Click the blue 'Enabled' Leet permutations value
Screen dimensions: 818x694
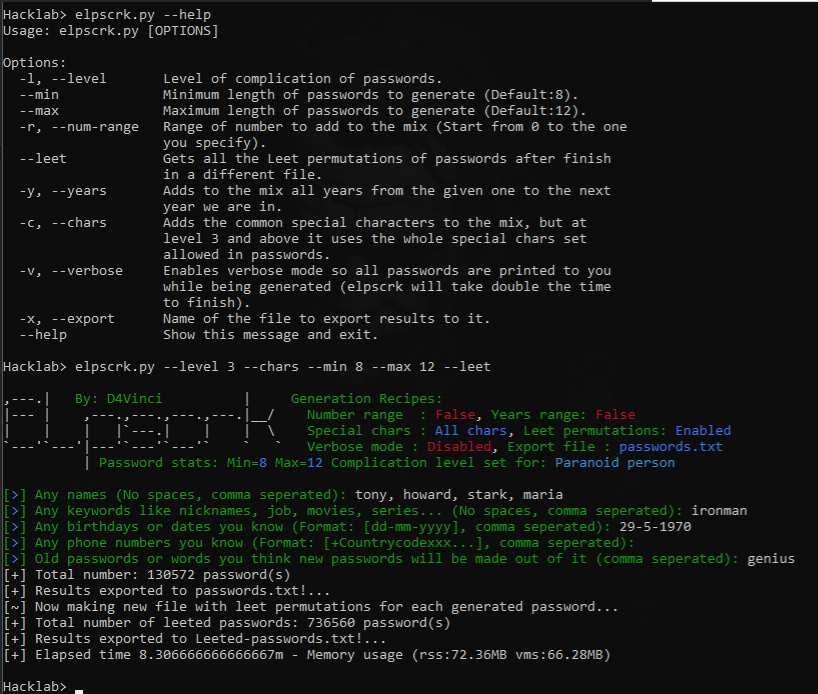coord(703,430)
